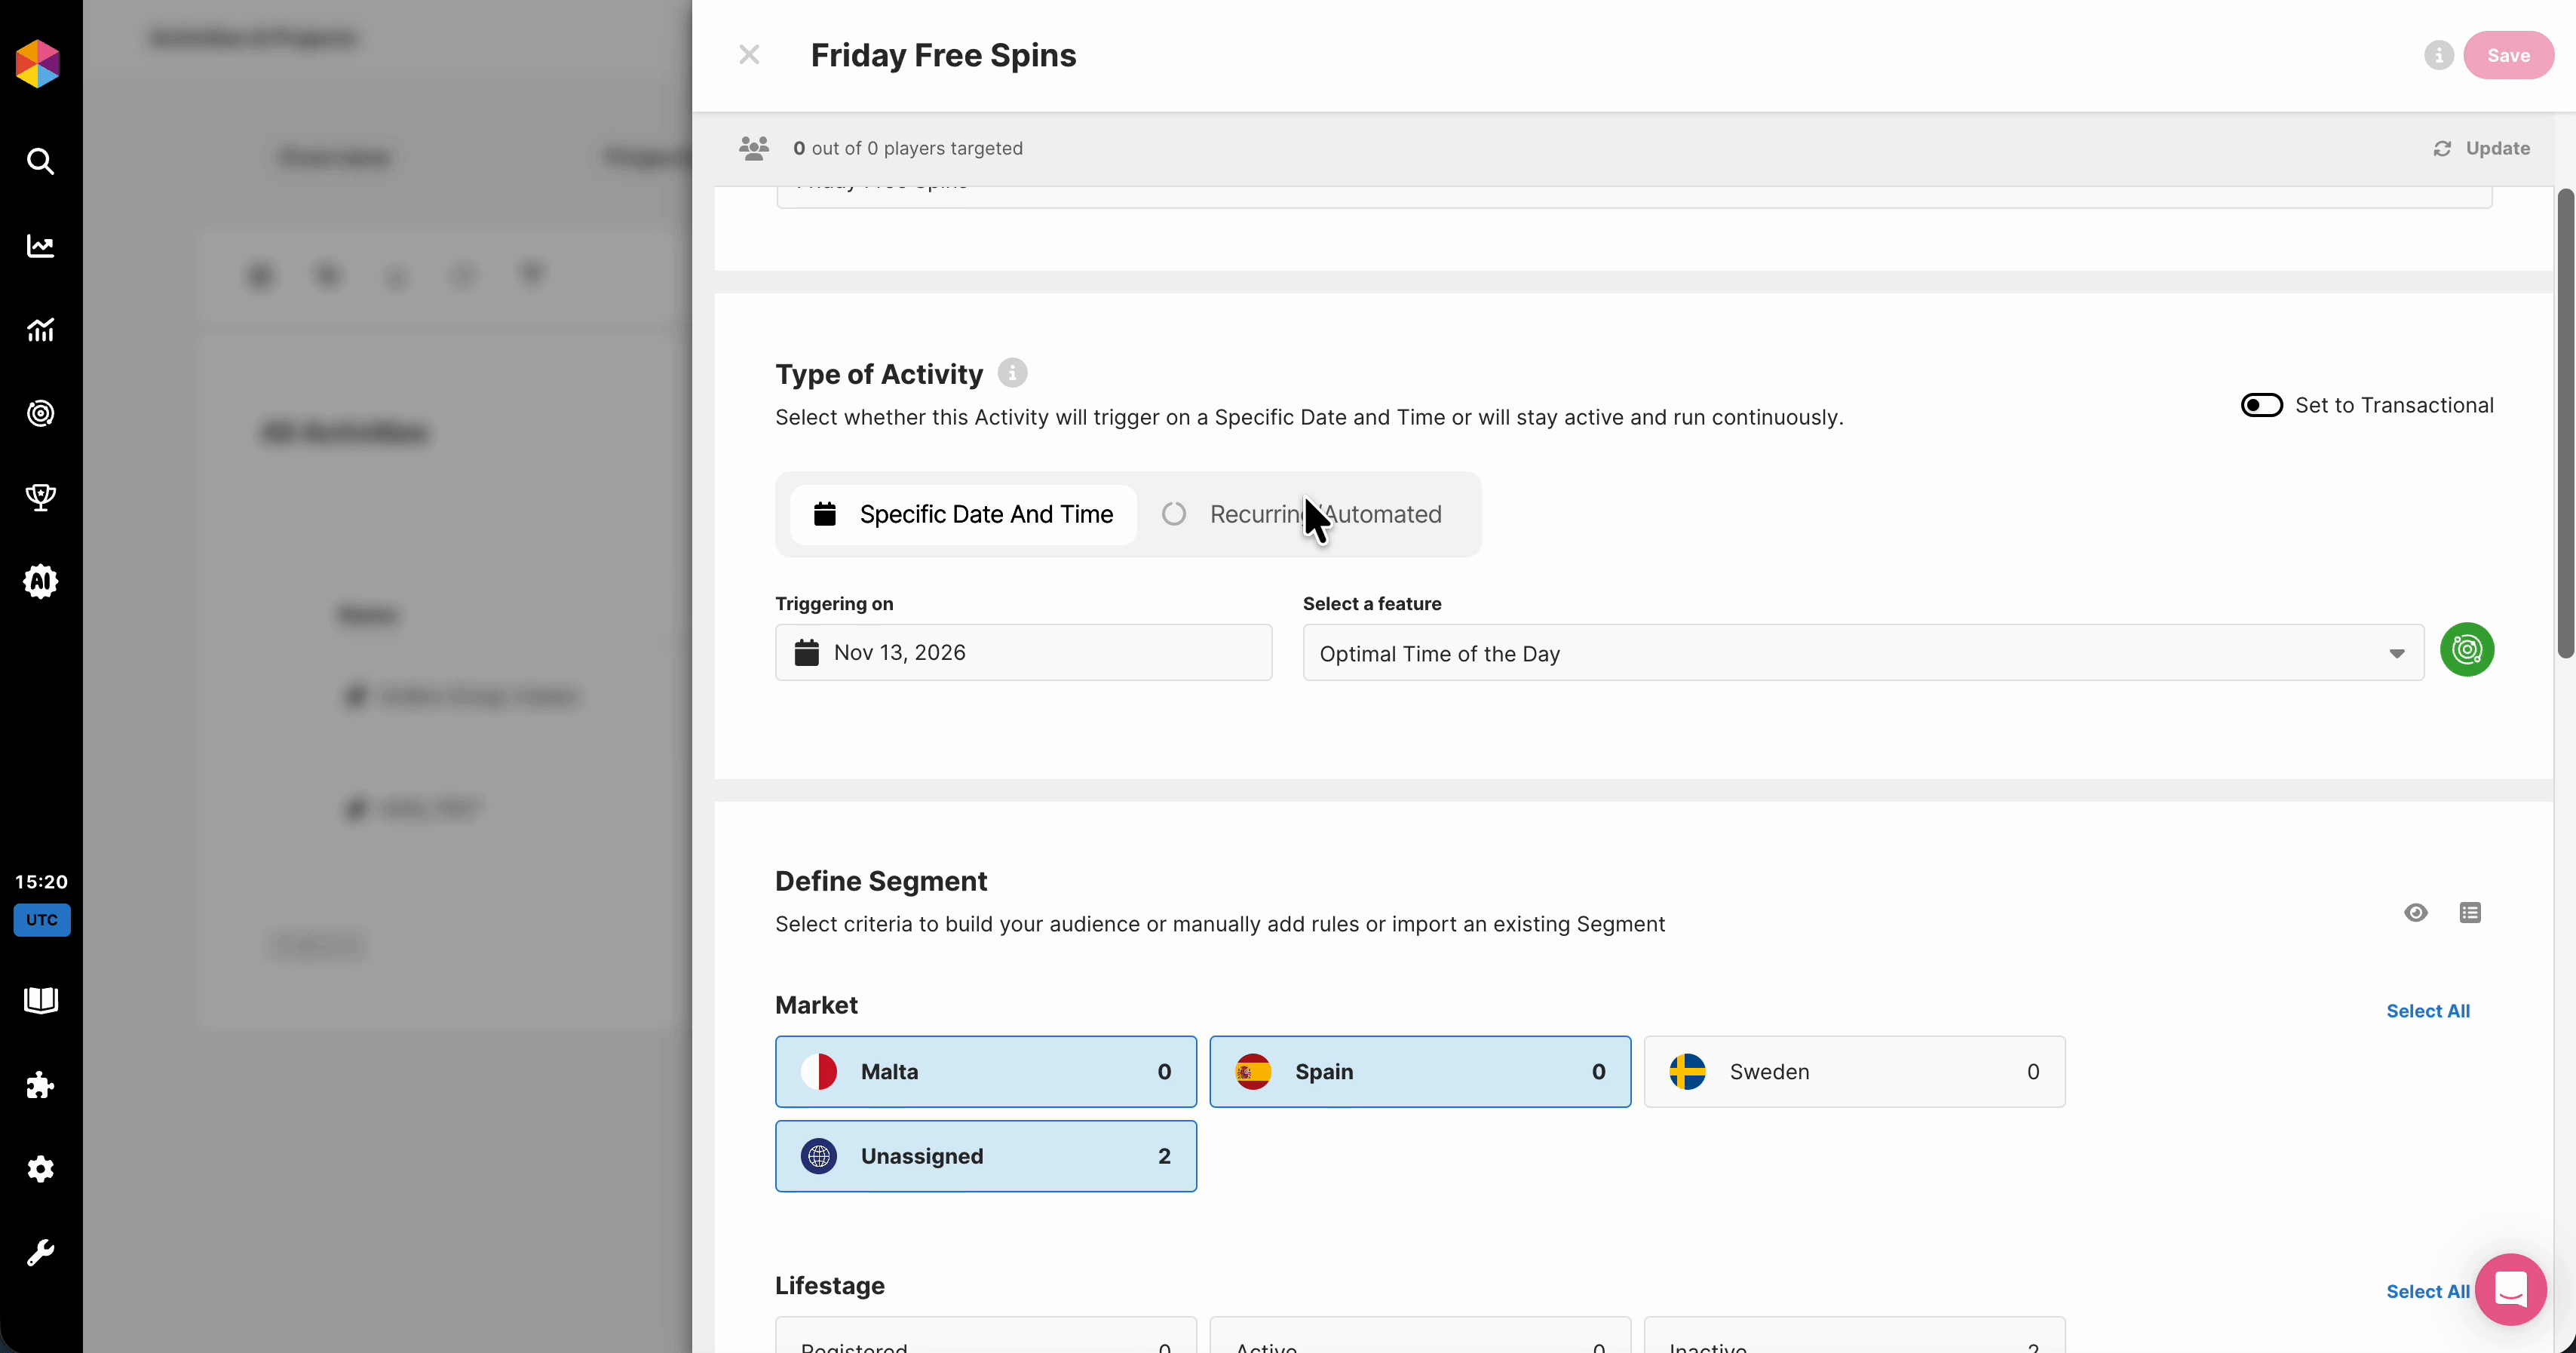The height and width of the screenshot is (1353, 2576).
Task: Click the trophy icon in sidebar
Action: tap(40, 497)
